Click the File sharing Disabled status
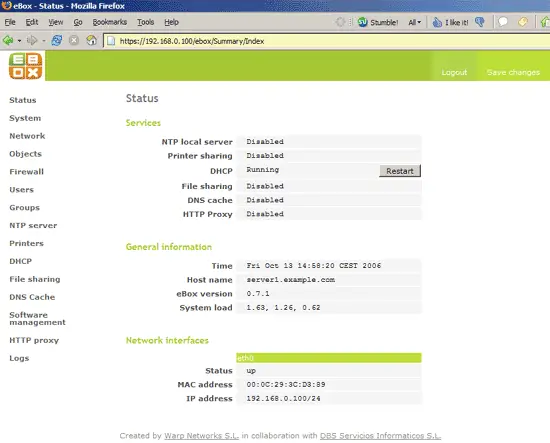The height and width of the screenshot is (443, 550). click(x=265, y=186)
